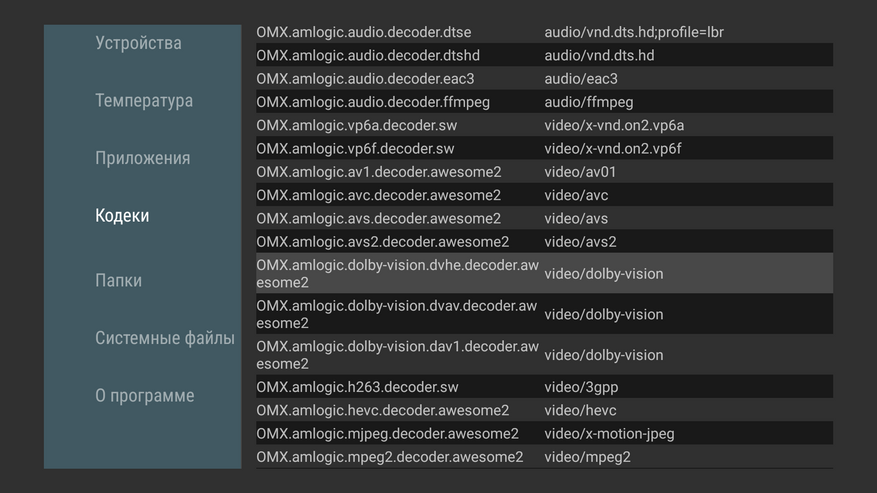The width and height of the screenshot is (877, 493).
Task: Select the hevc.decoder.awesome2 row
Action: tap(544, 410)
